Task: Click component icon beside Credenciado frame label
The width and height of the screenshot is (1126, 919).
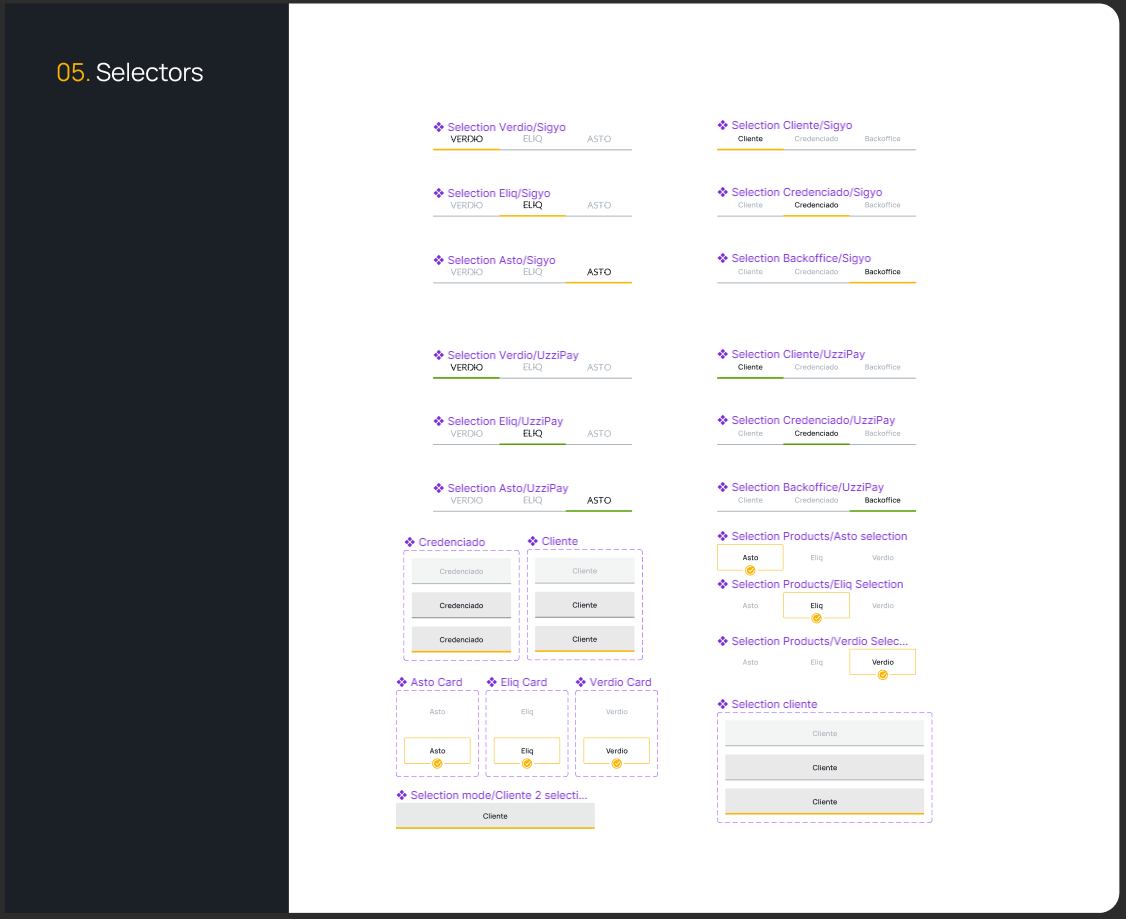Action: click(409, 542)
